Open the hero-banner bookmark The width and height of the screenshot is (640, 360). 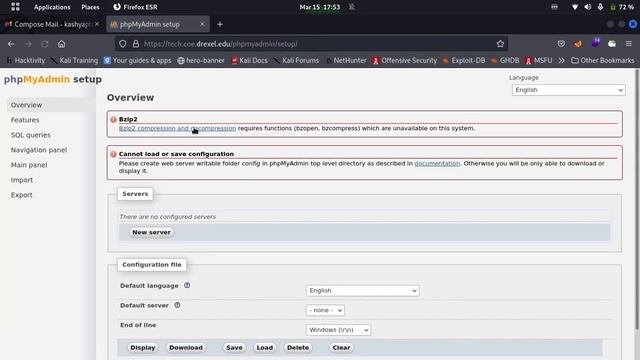pos(201,60)
